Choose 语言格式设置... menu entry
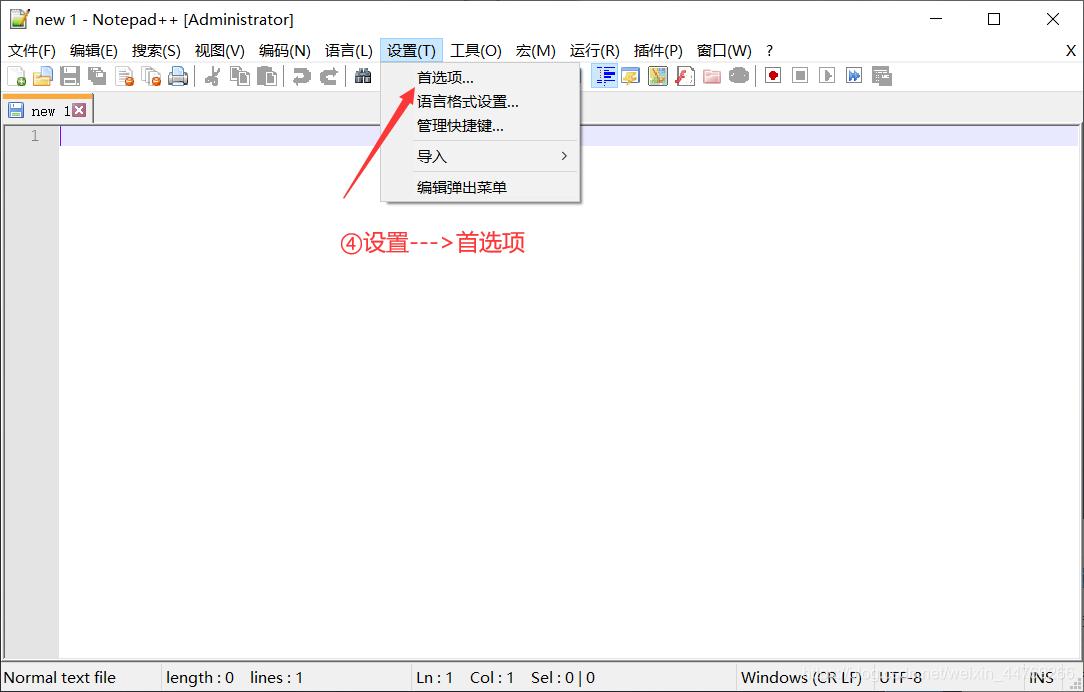Viewport: 1084px width, 692px height. point(480,102)
